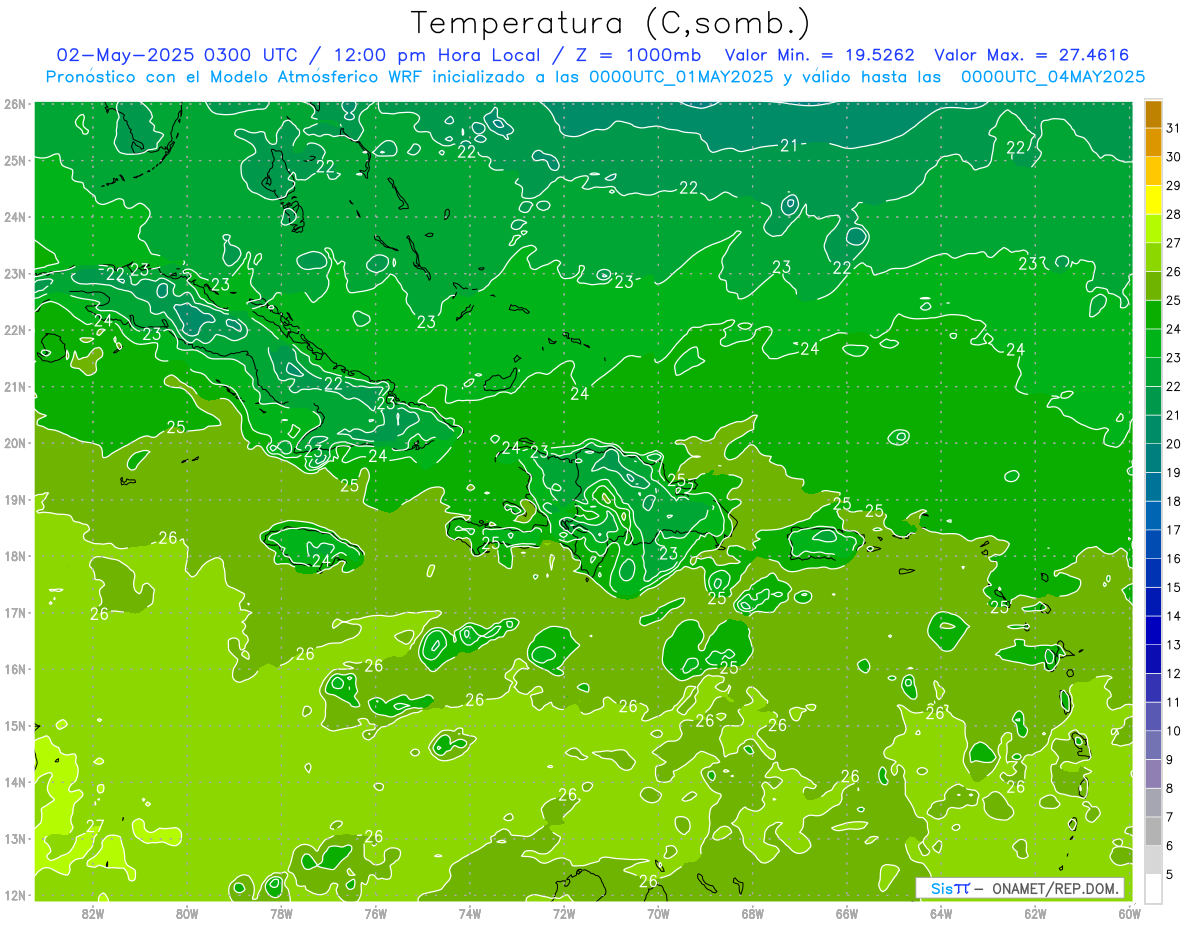Click the "Temperatura (C,somb.)" chart title

[611, 23]
